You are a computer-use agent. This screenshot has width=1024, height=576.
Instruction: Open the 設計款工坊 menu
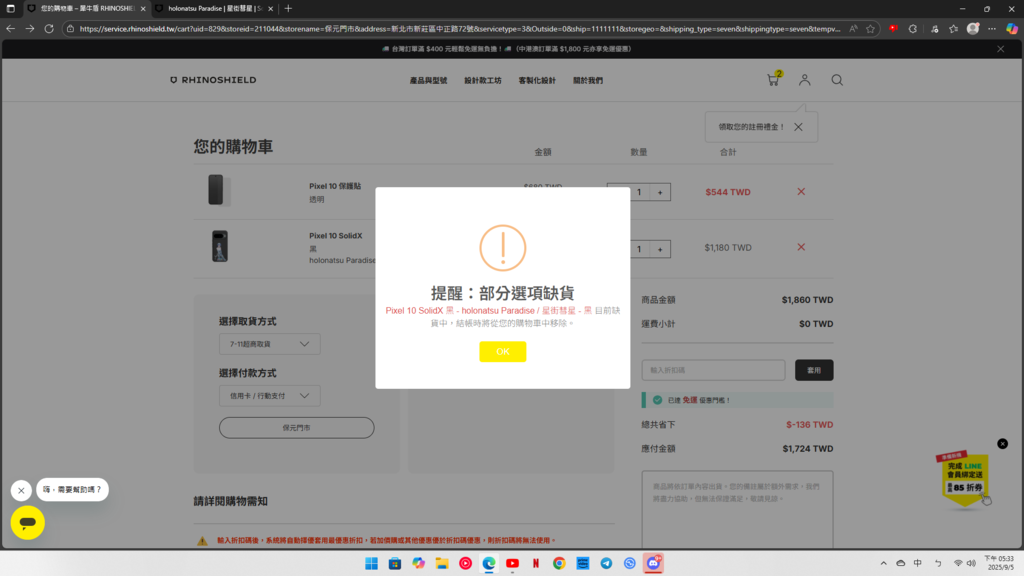click(x=483, y=80)
